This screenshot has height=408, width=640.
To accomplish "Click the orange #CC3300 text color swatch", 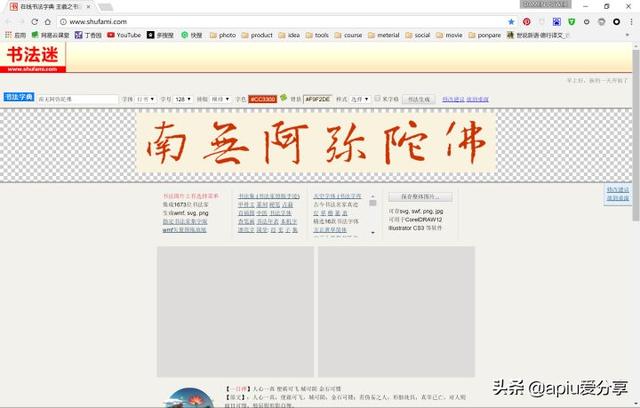I will pyautogui.click(x=262, y=99).
